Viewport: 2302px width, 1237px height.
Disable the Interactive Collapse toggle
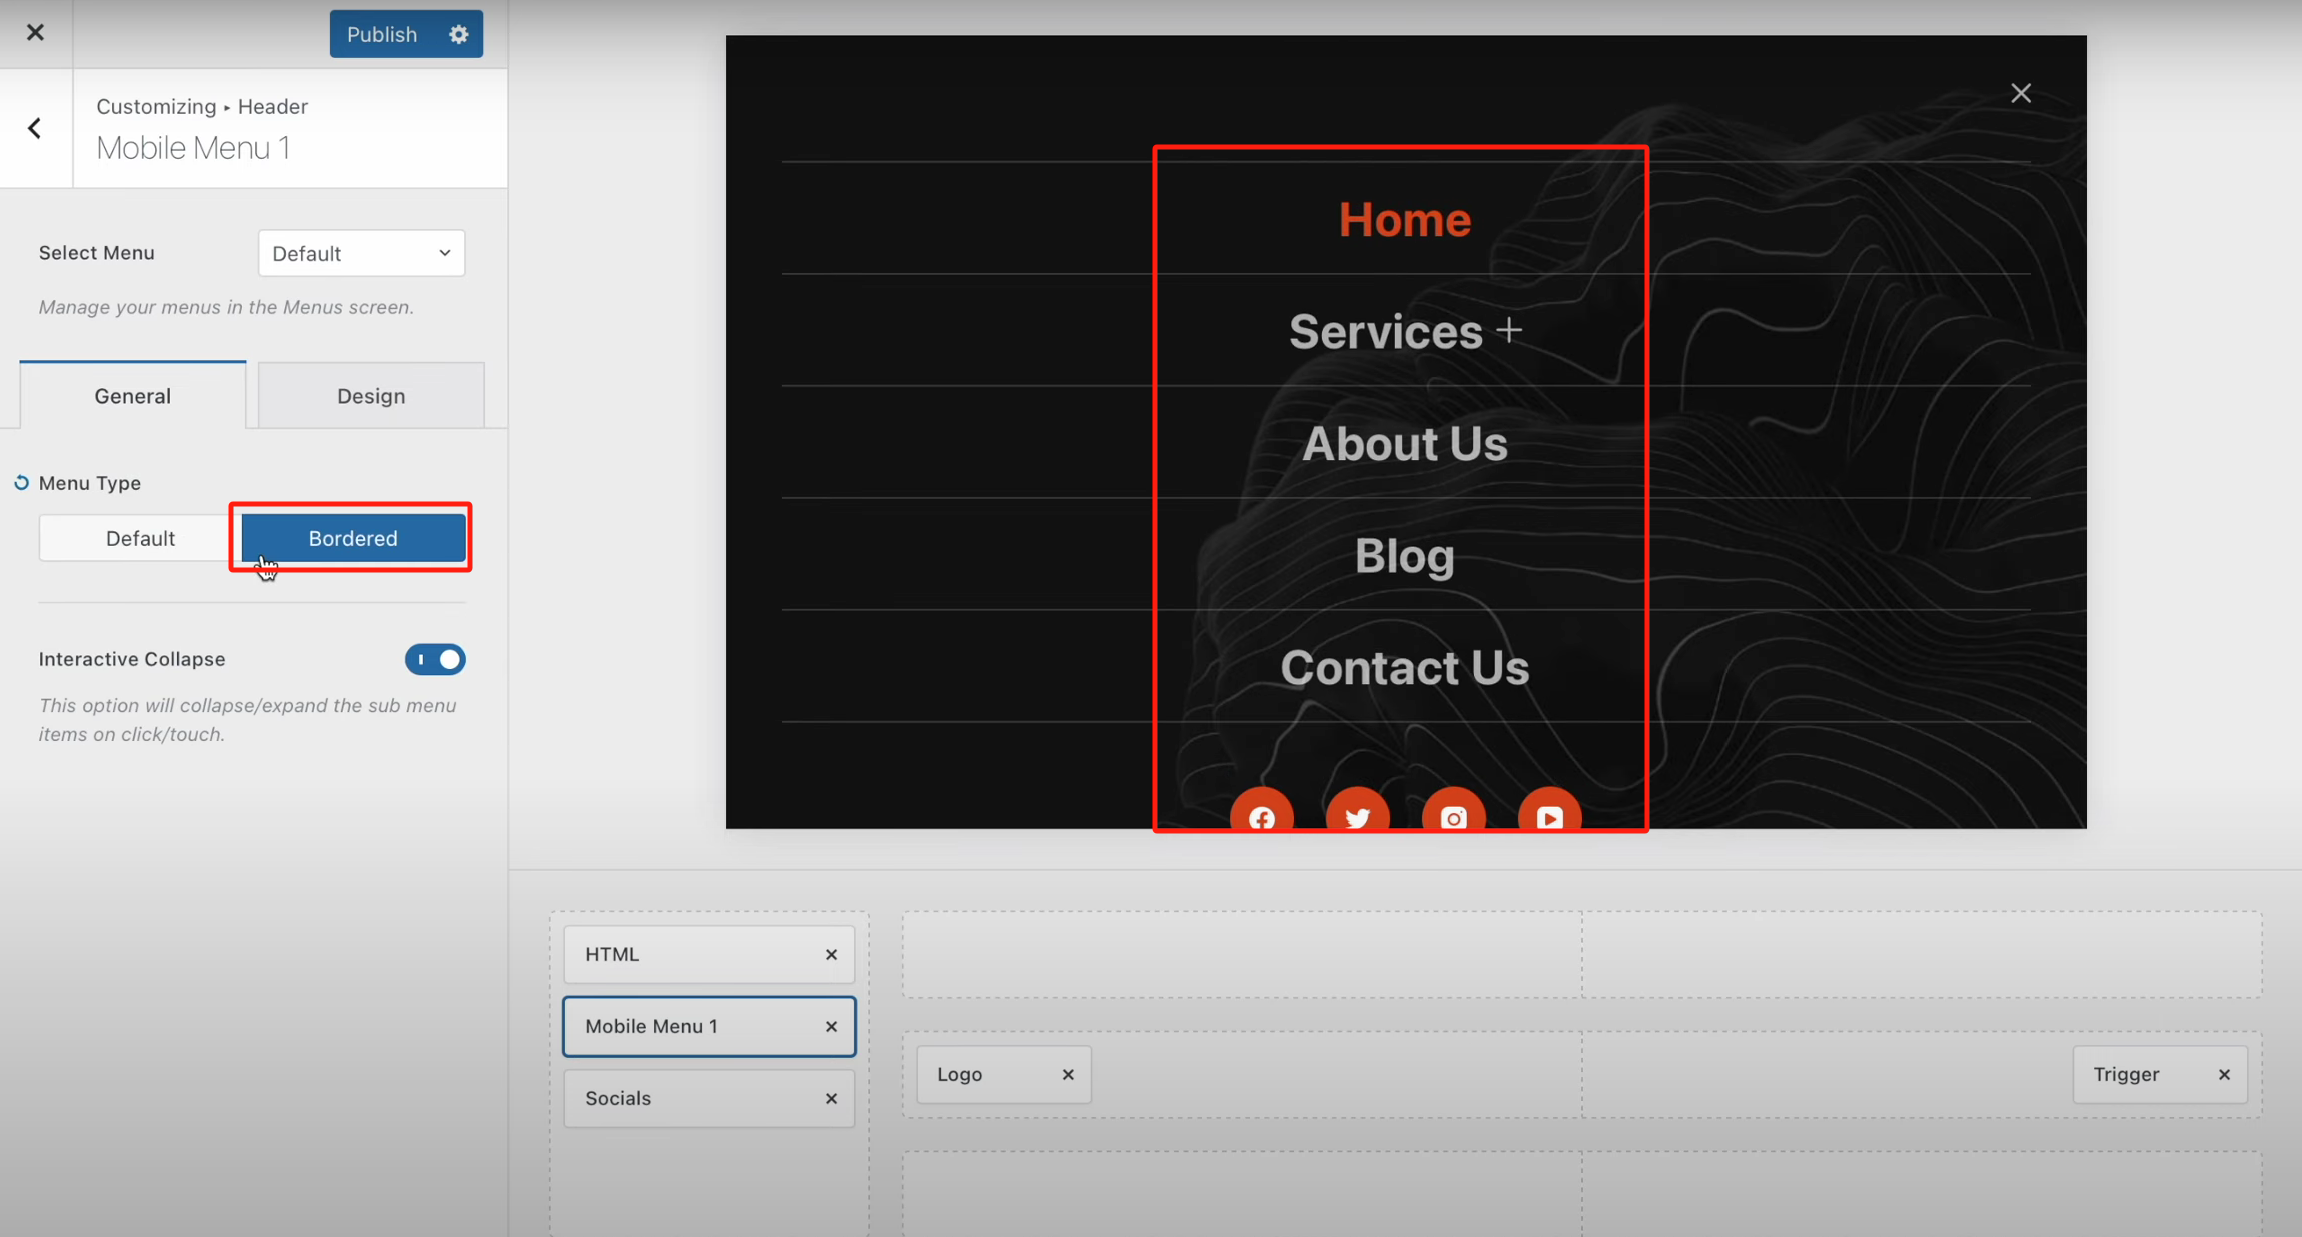tap(435, 659)
